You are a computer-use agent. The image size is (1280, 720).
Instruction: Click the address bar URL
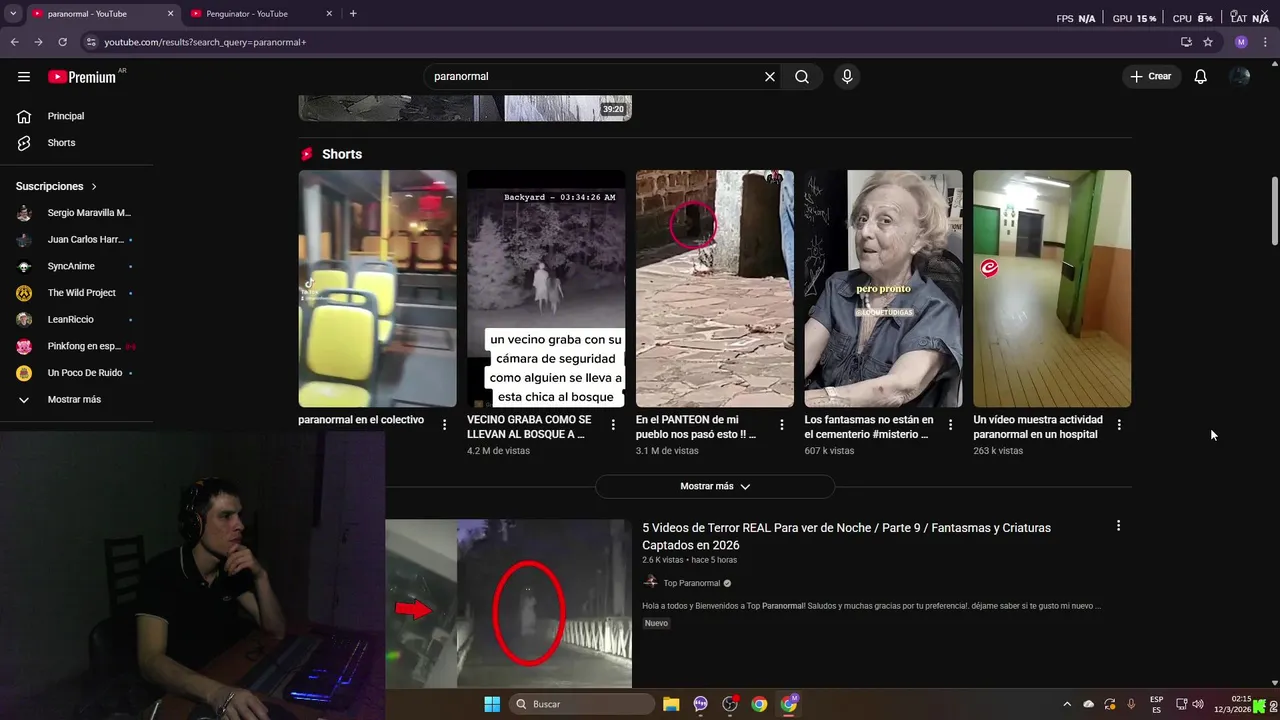(x=205, y=42)
